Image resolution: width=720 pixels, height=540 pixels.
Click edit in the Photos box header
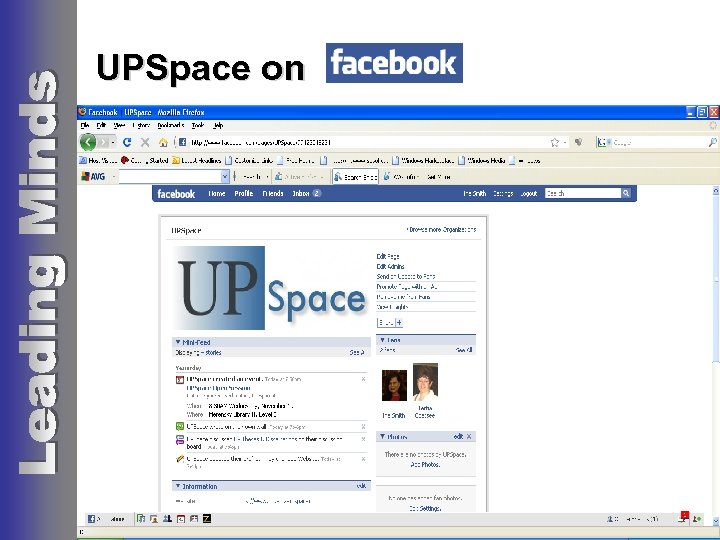[458, 437]
